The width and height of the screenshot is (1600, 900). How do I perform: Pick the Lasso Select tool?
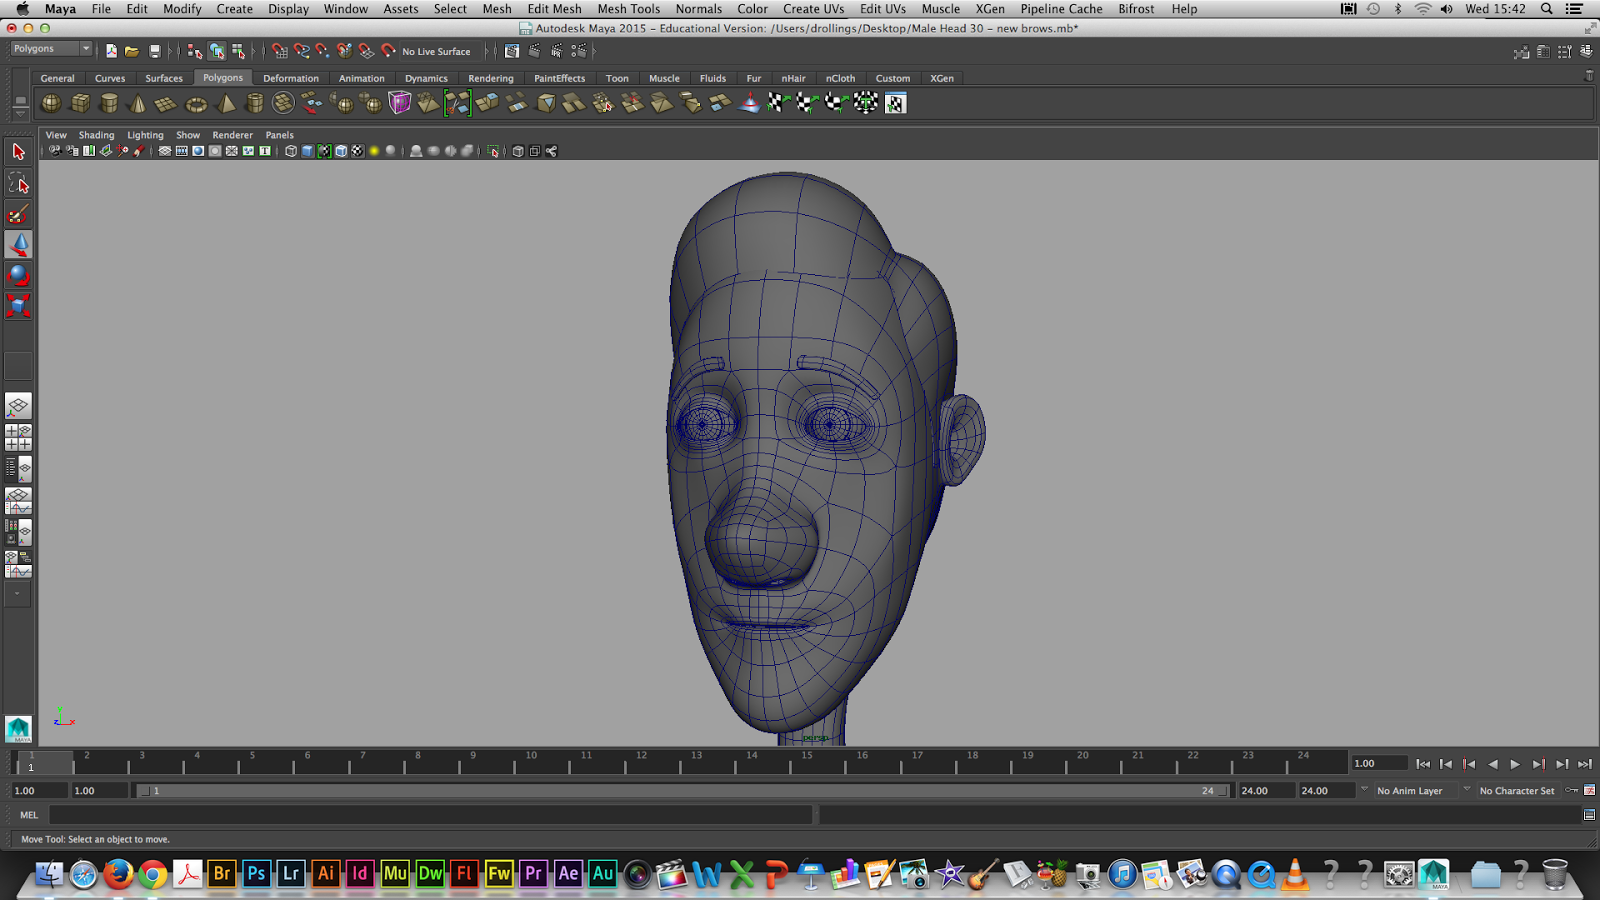(18, 183)
